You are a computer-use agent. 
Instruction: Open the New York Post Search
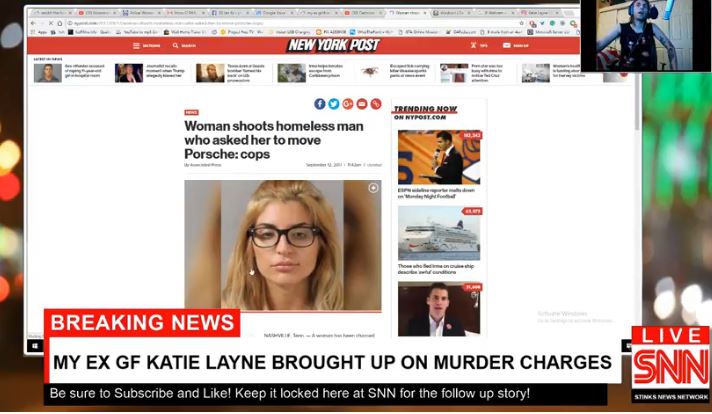click(184, 45)
